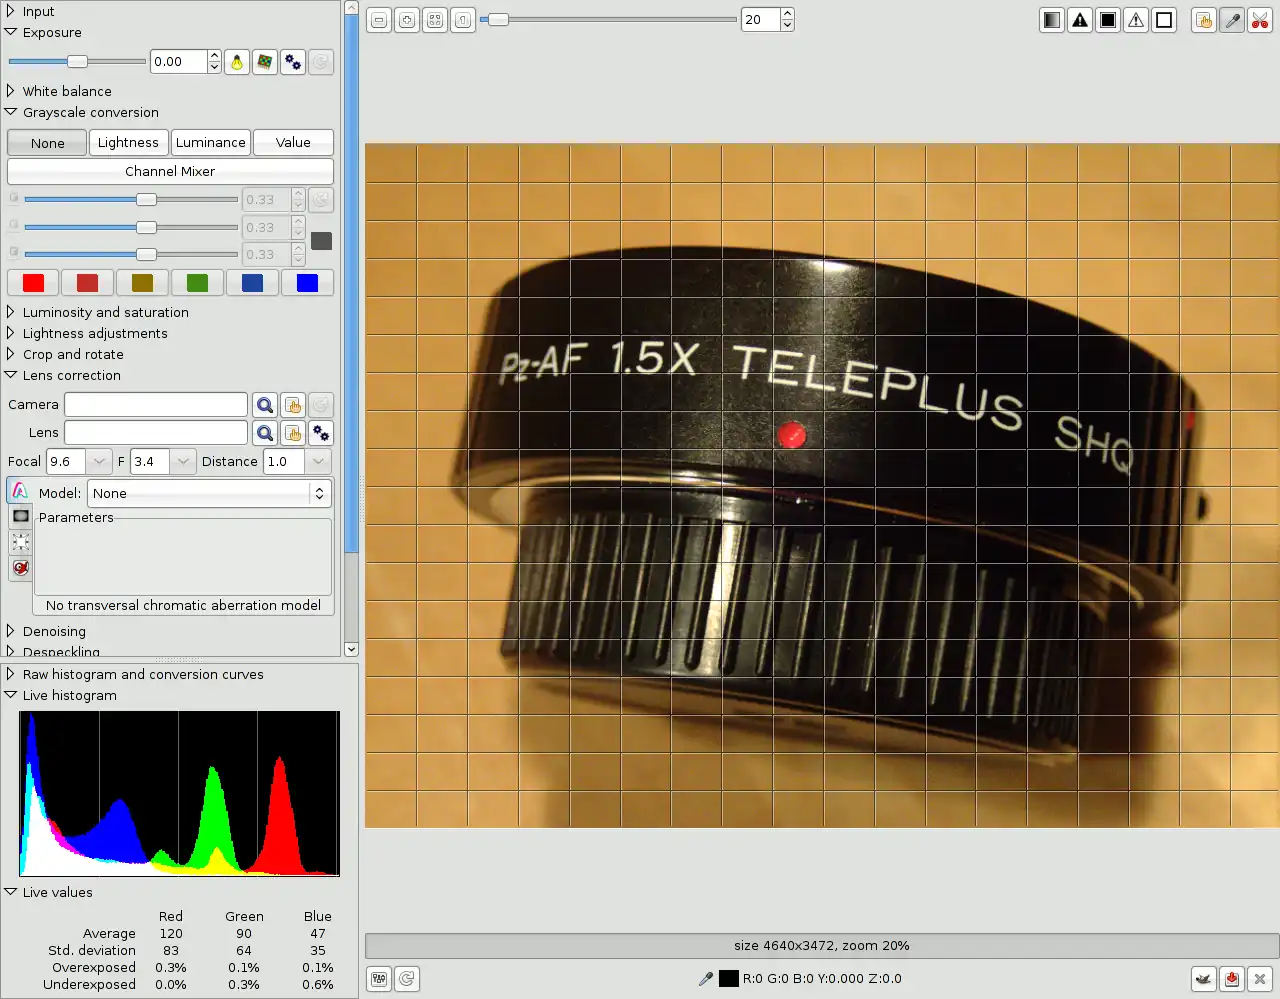Click the hand-on-list icon in Lens row
This screenshot has height=999, width=1280.
[x=293, y=433]
